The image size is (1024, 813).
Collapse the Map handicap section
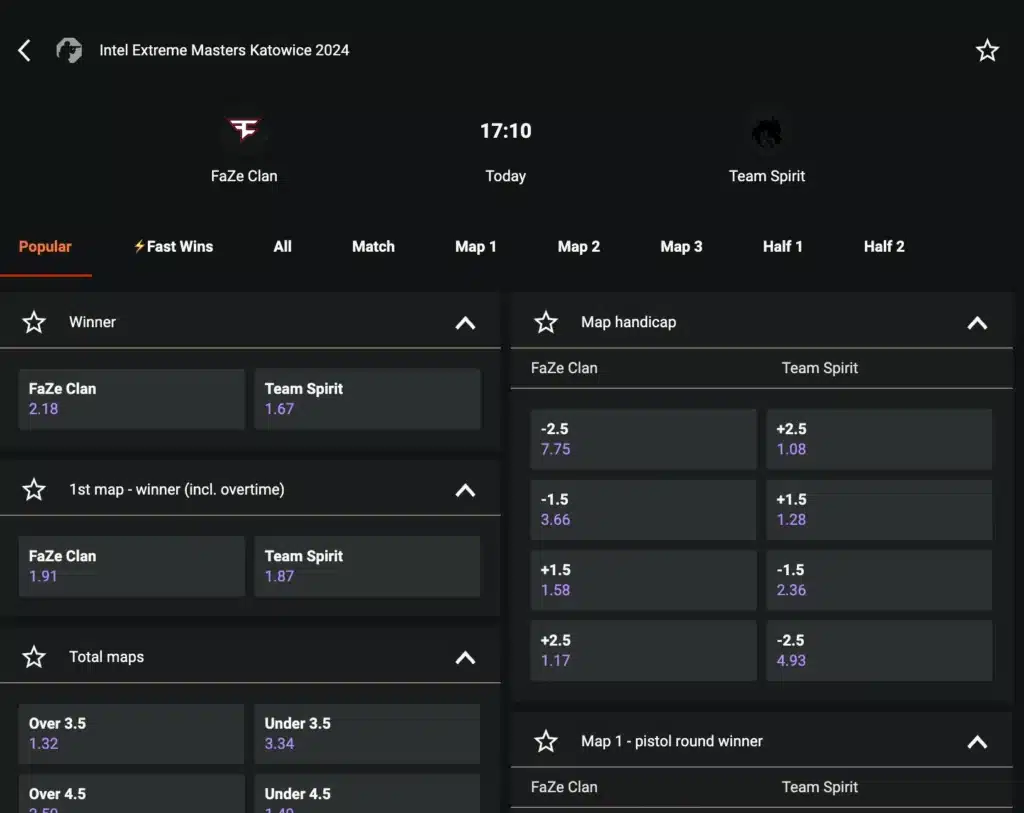[x=977, y=322]
